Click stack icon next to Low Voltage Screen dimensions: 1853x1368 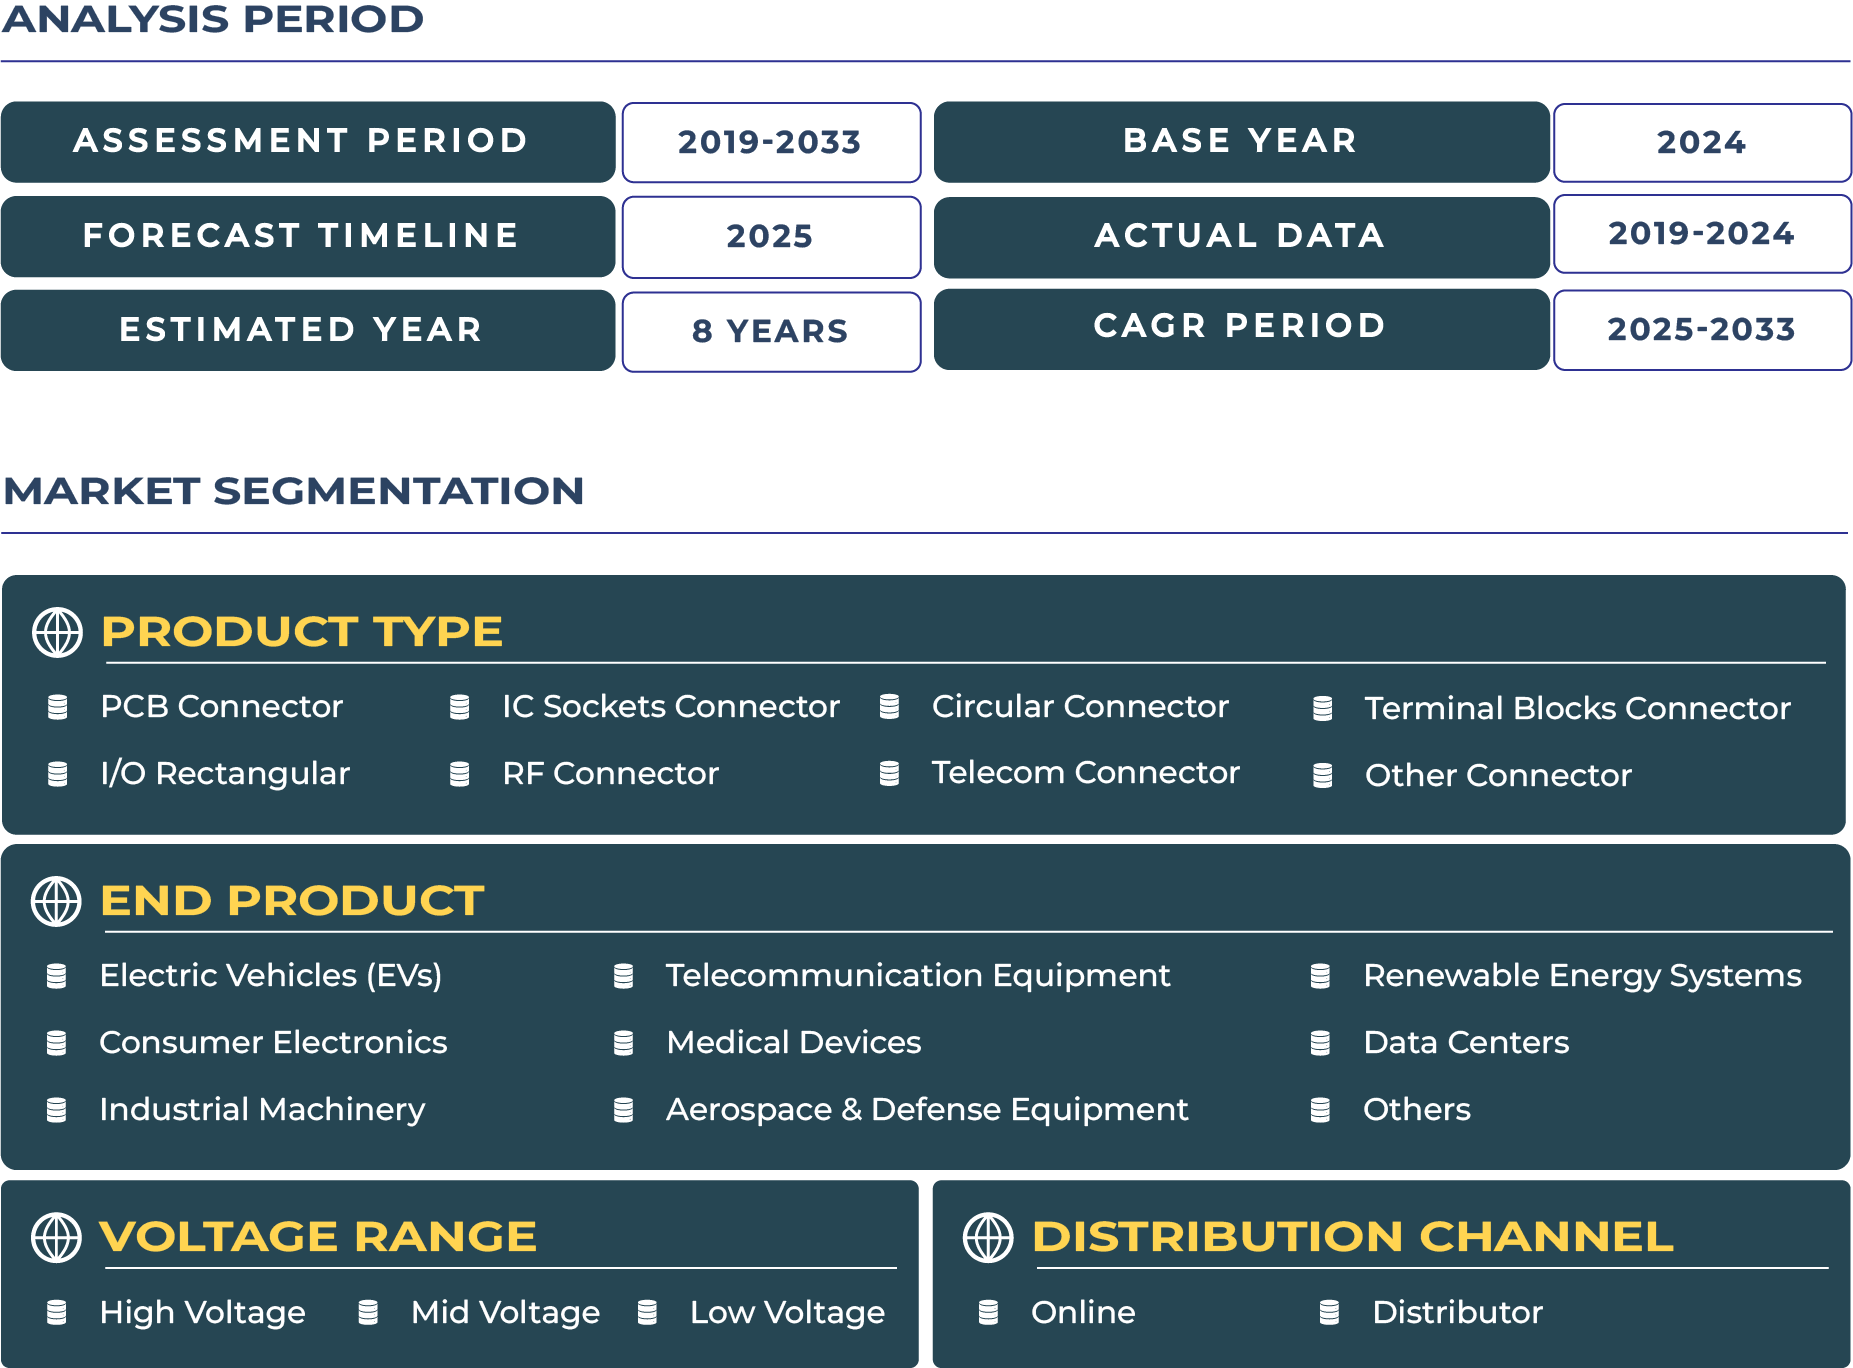[647, 1313]
